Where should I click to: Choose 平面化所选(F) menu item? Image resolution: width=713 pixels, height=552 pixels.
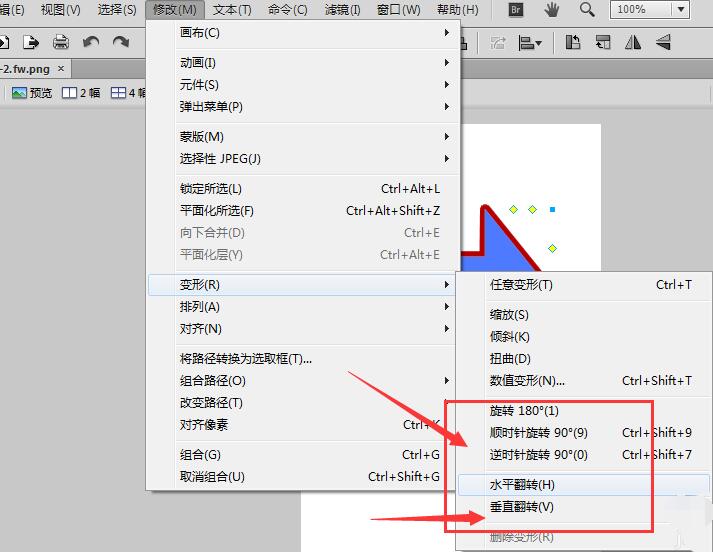click(x=303, y=211)
